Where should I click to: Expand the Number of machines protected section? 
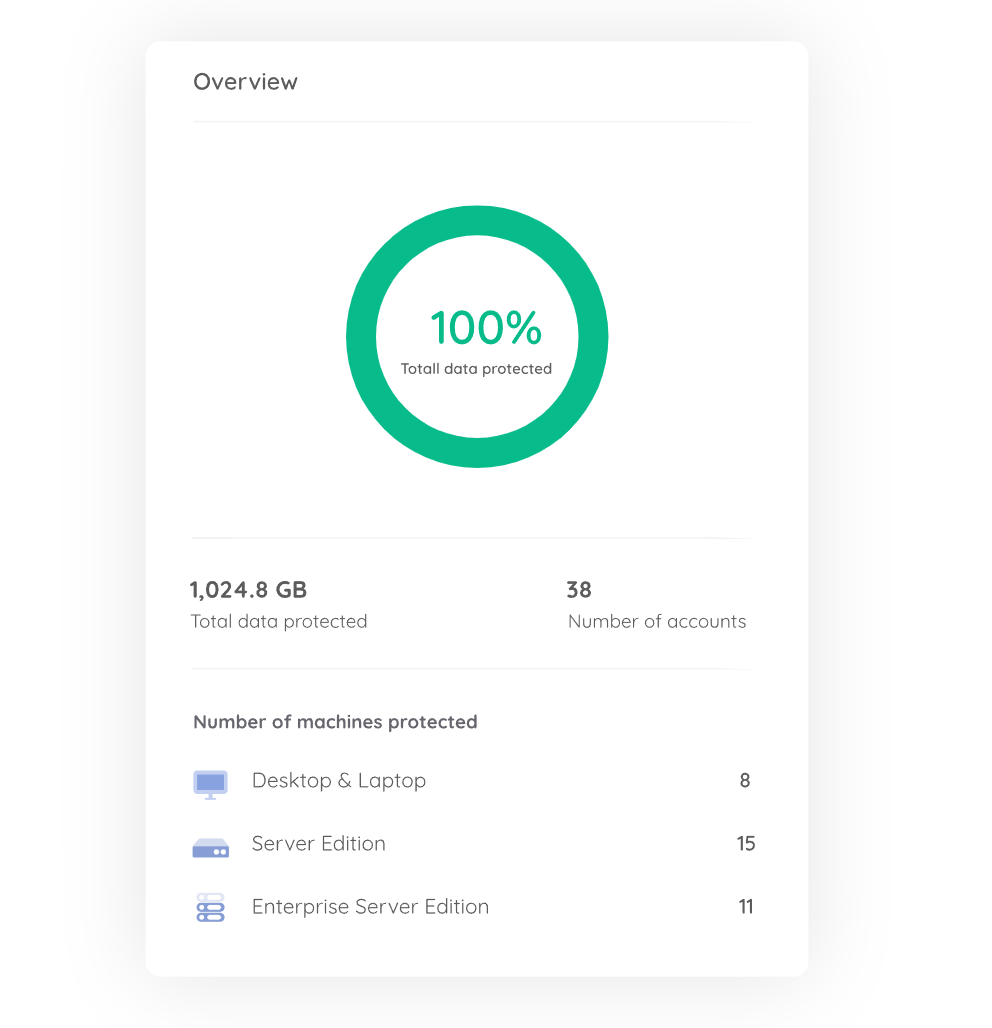pyautogui.click(x=335, y=722)
